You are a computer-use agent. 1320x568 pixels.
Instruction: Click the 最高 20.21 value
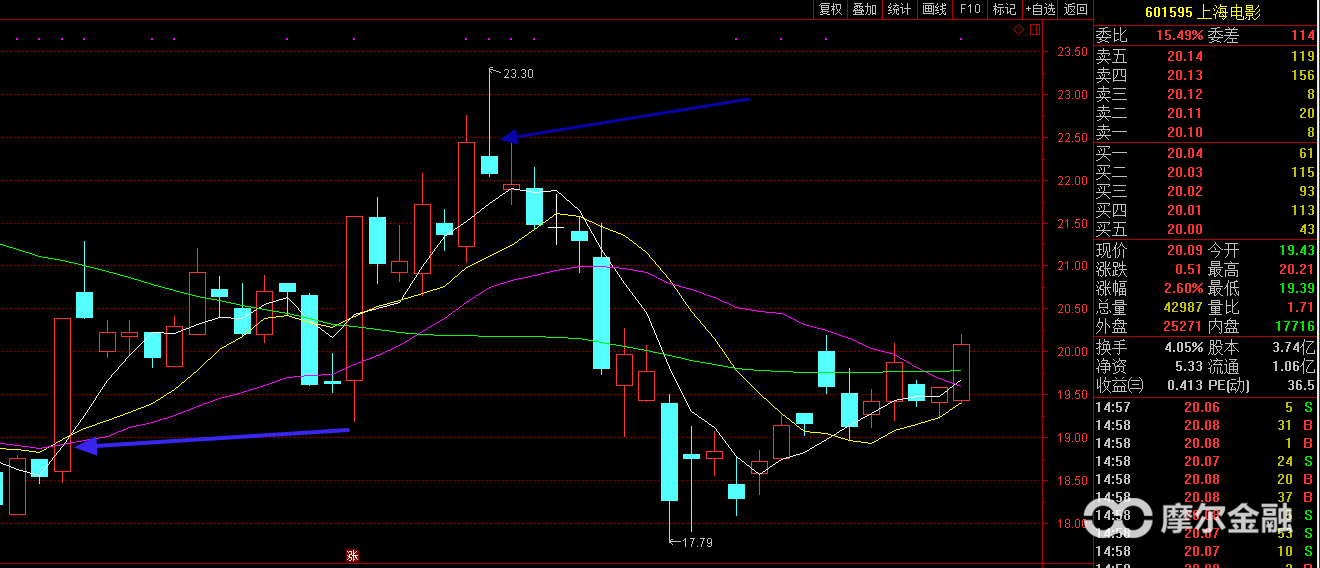coord(1298,269)
